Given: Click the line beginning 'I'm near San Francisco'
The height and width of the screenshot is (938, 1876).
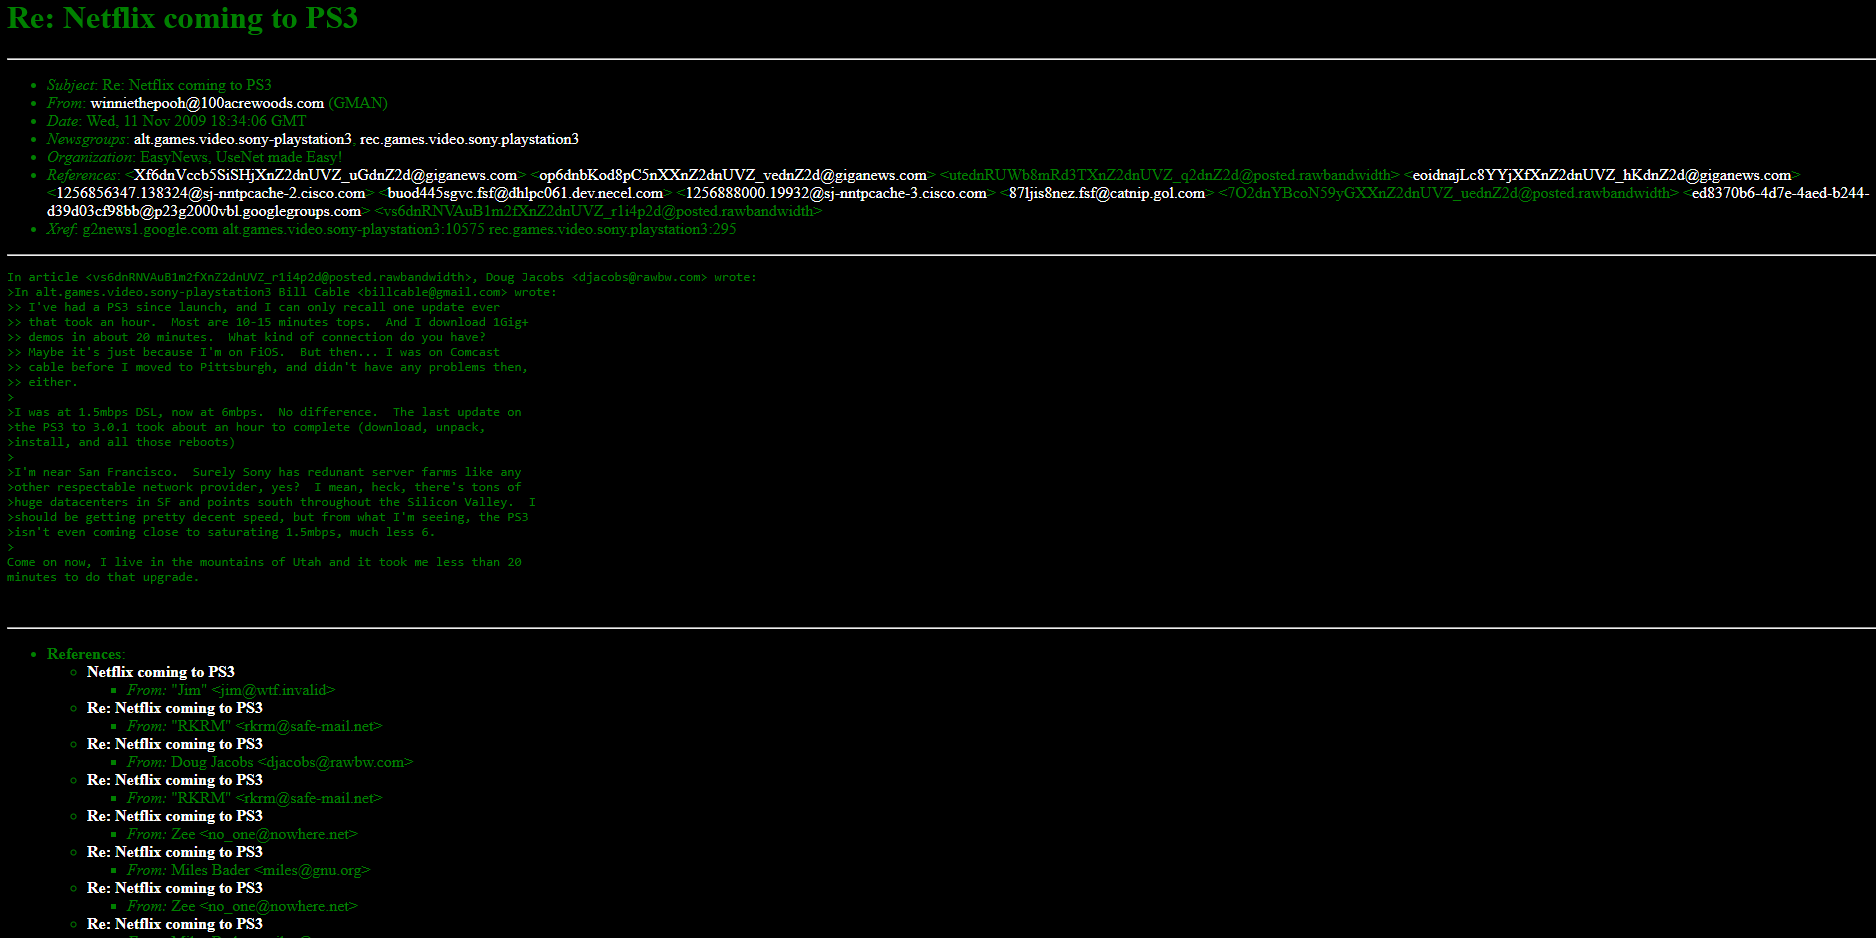Looking at the screenshot, I should (x=264, y=472).
